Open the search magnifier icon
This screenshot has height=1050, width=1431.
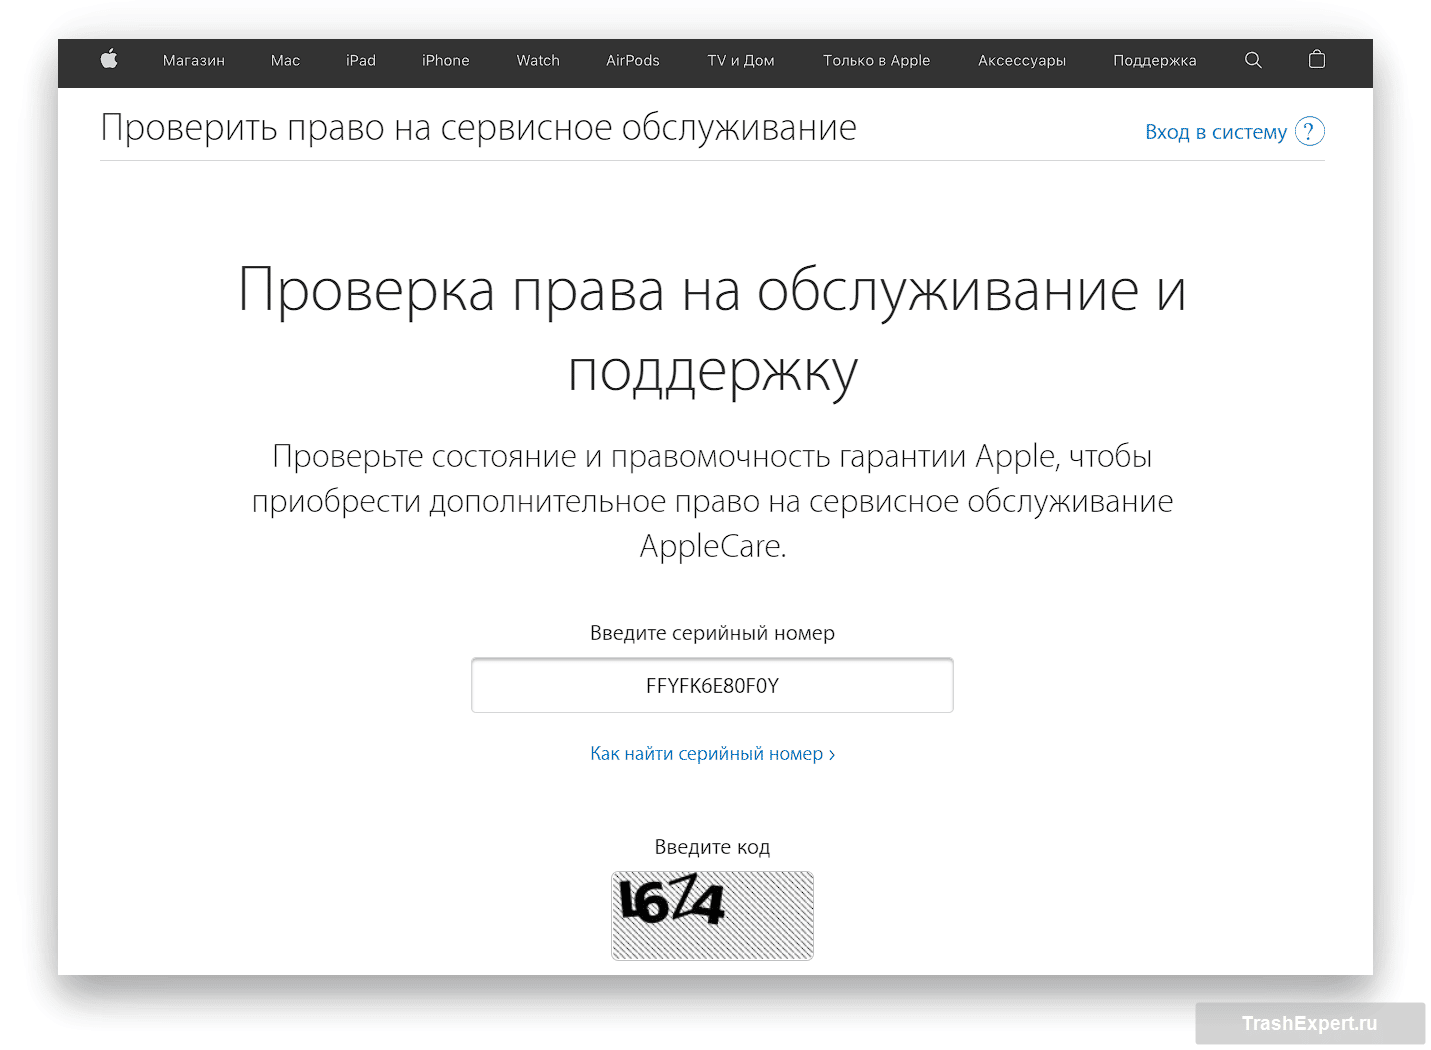tap(1253, 60)
